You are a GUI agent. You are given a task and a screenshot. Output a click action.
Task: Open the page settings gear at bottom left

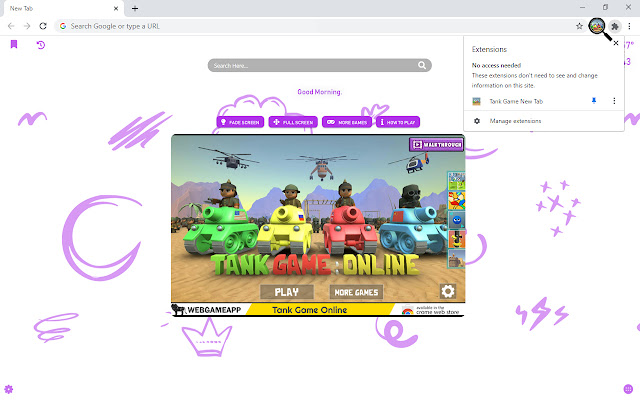click(9, 389)
